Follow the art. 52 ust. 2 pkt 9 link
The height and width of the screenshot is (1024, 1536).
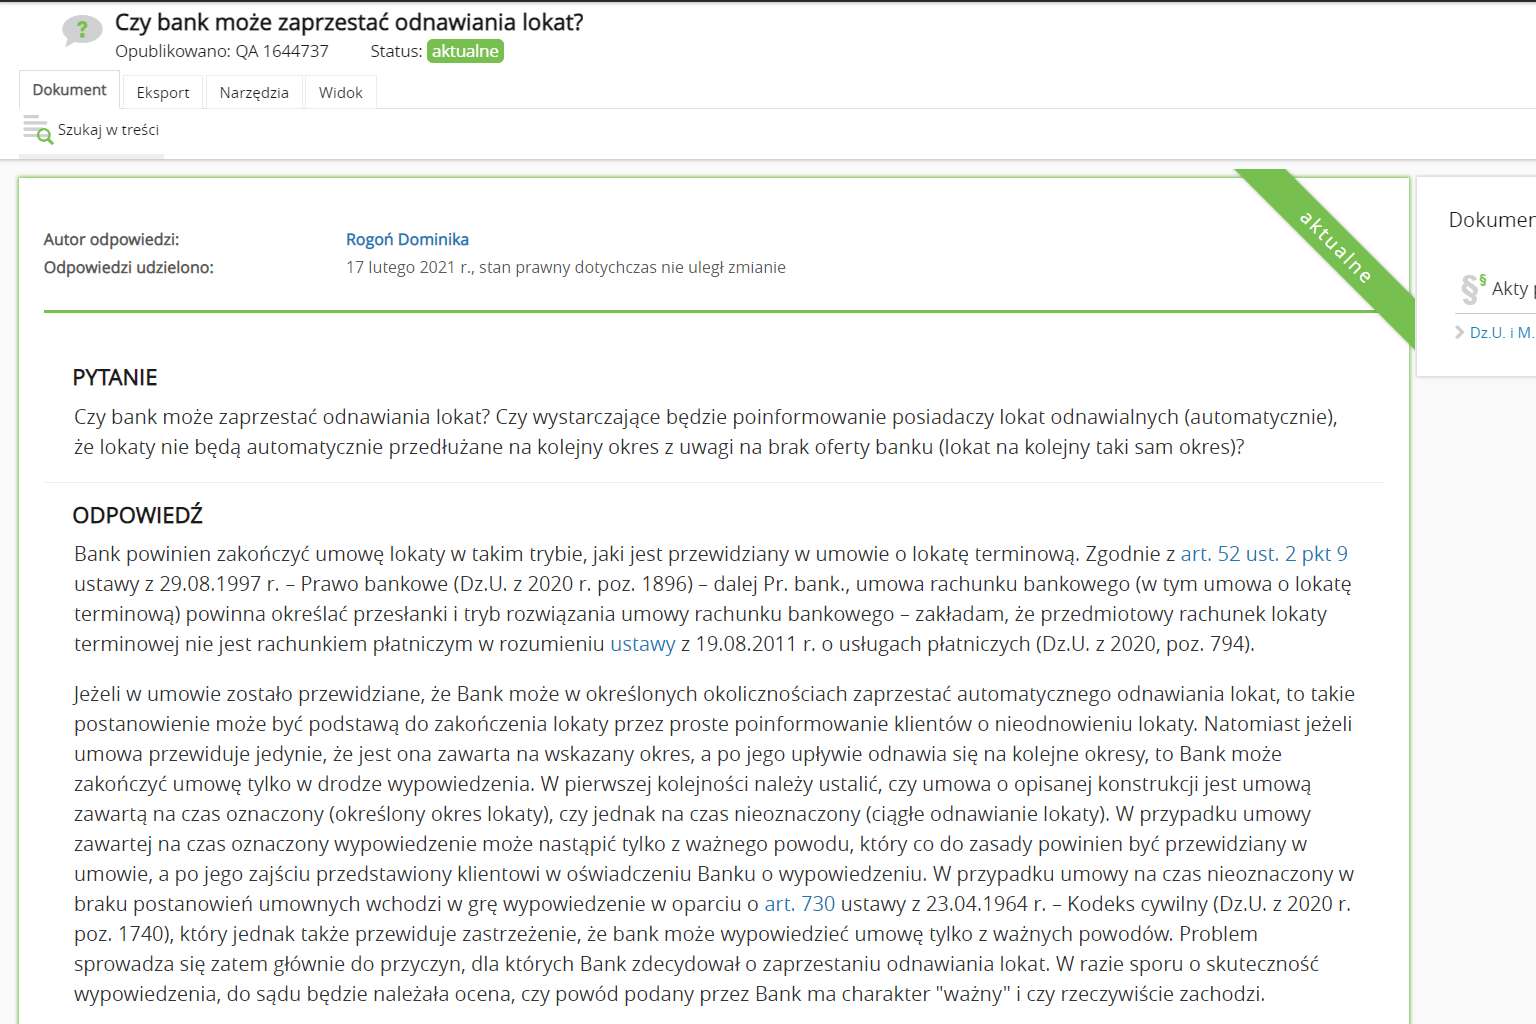pos(1263,554)
